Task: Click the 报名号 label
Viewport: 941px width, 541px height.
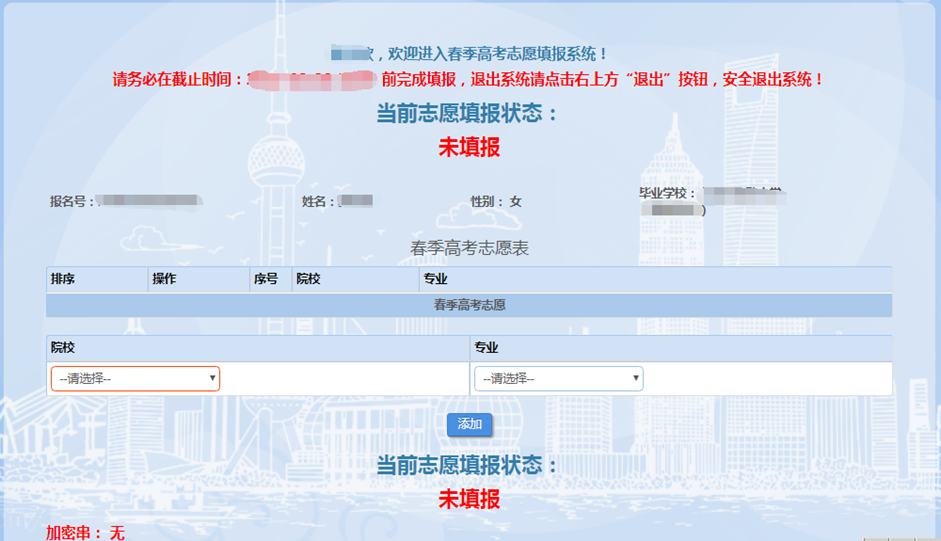Action: (72, 201)
